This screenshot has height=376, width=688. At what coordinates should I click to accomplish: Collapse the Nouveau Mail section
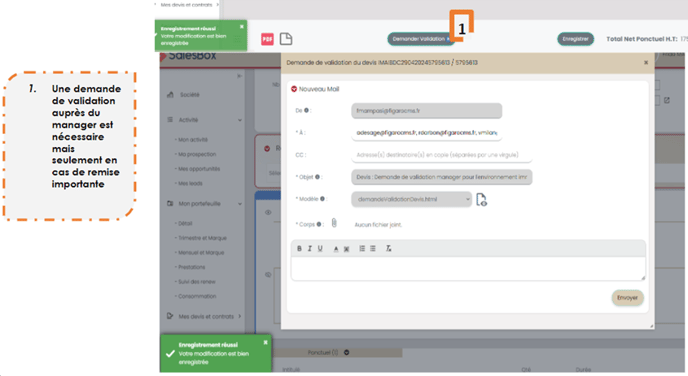(294, 89)
